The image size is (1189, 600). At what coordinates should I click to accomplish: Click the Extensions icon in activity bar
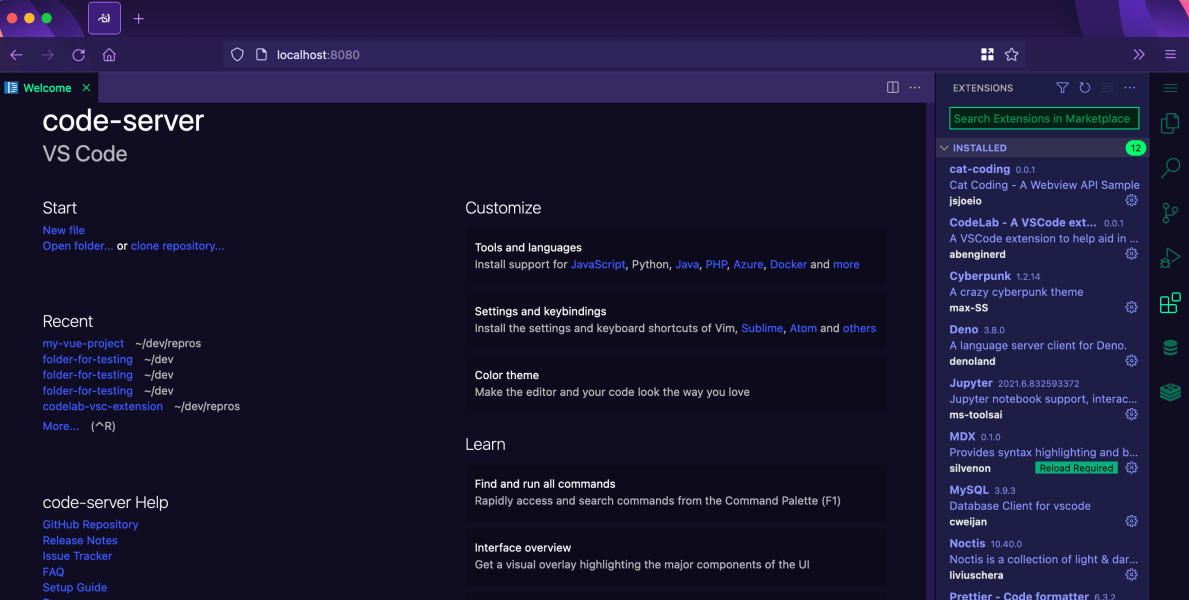(x=1169, y=304)
